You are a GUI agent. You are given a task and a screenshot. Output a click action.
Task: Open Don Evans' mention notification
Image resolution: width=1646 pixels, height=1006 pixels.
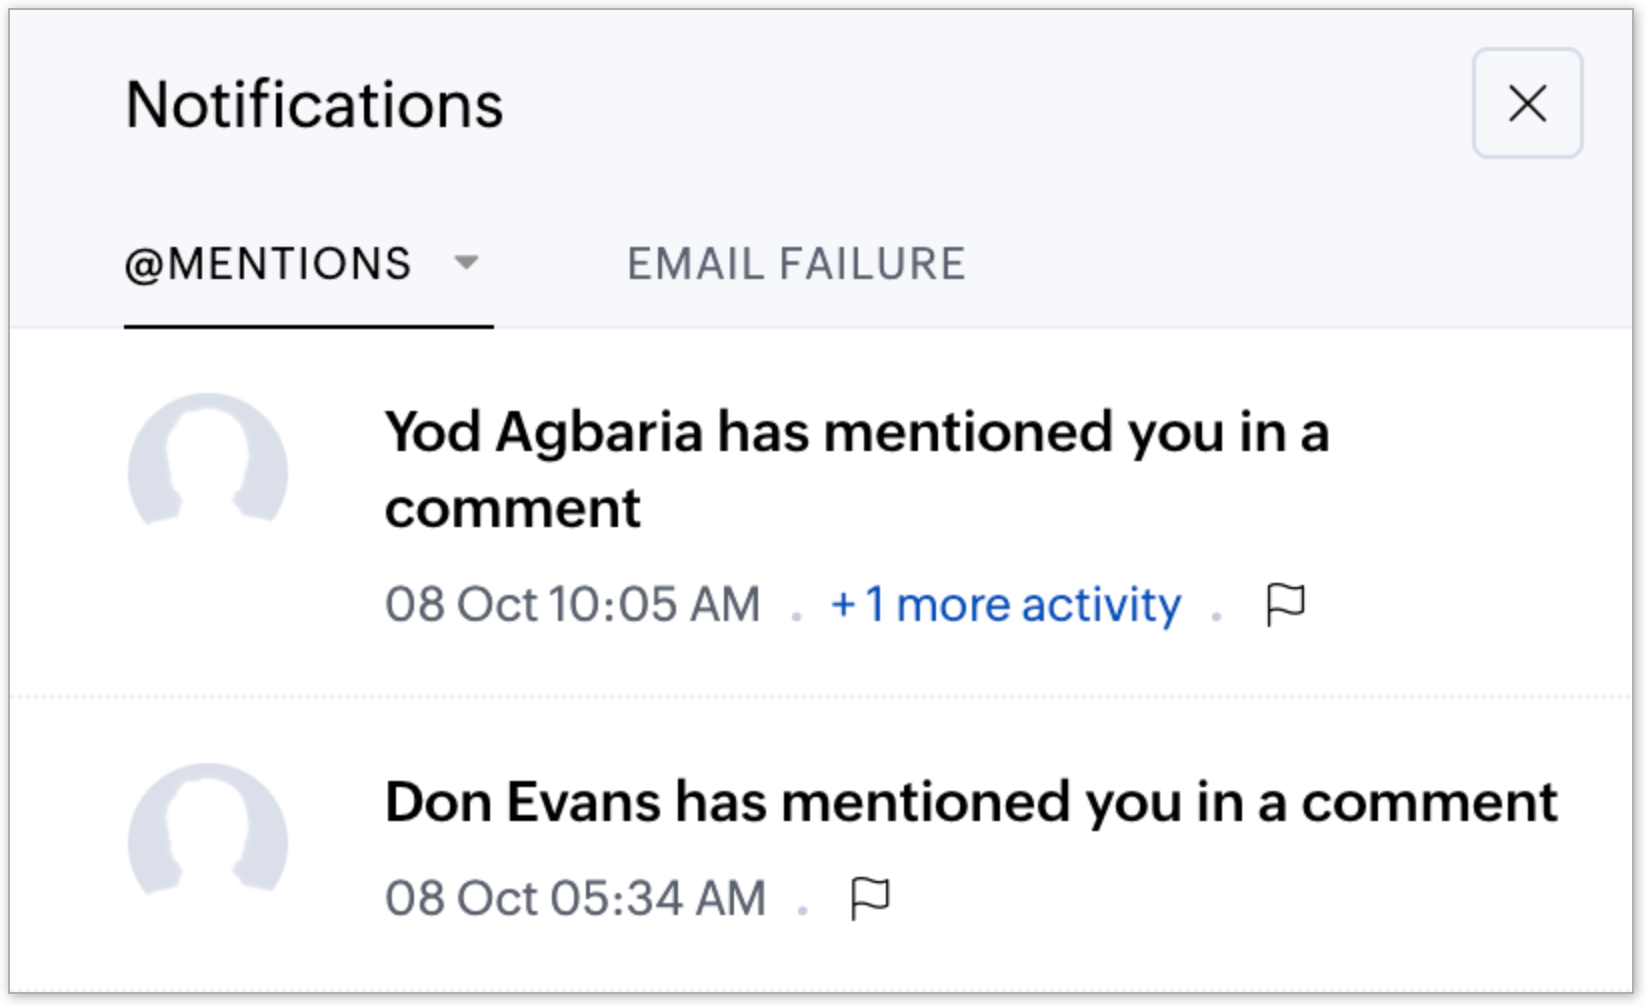point(970,802)
